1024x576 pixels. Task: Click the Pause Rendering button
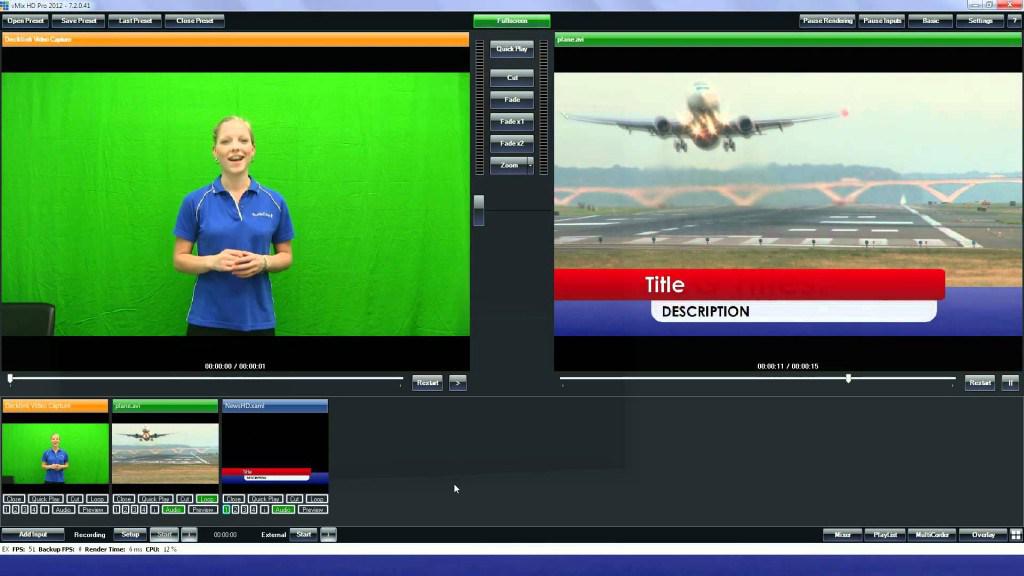click(825, 19)
